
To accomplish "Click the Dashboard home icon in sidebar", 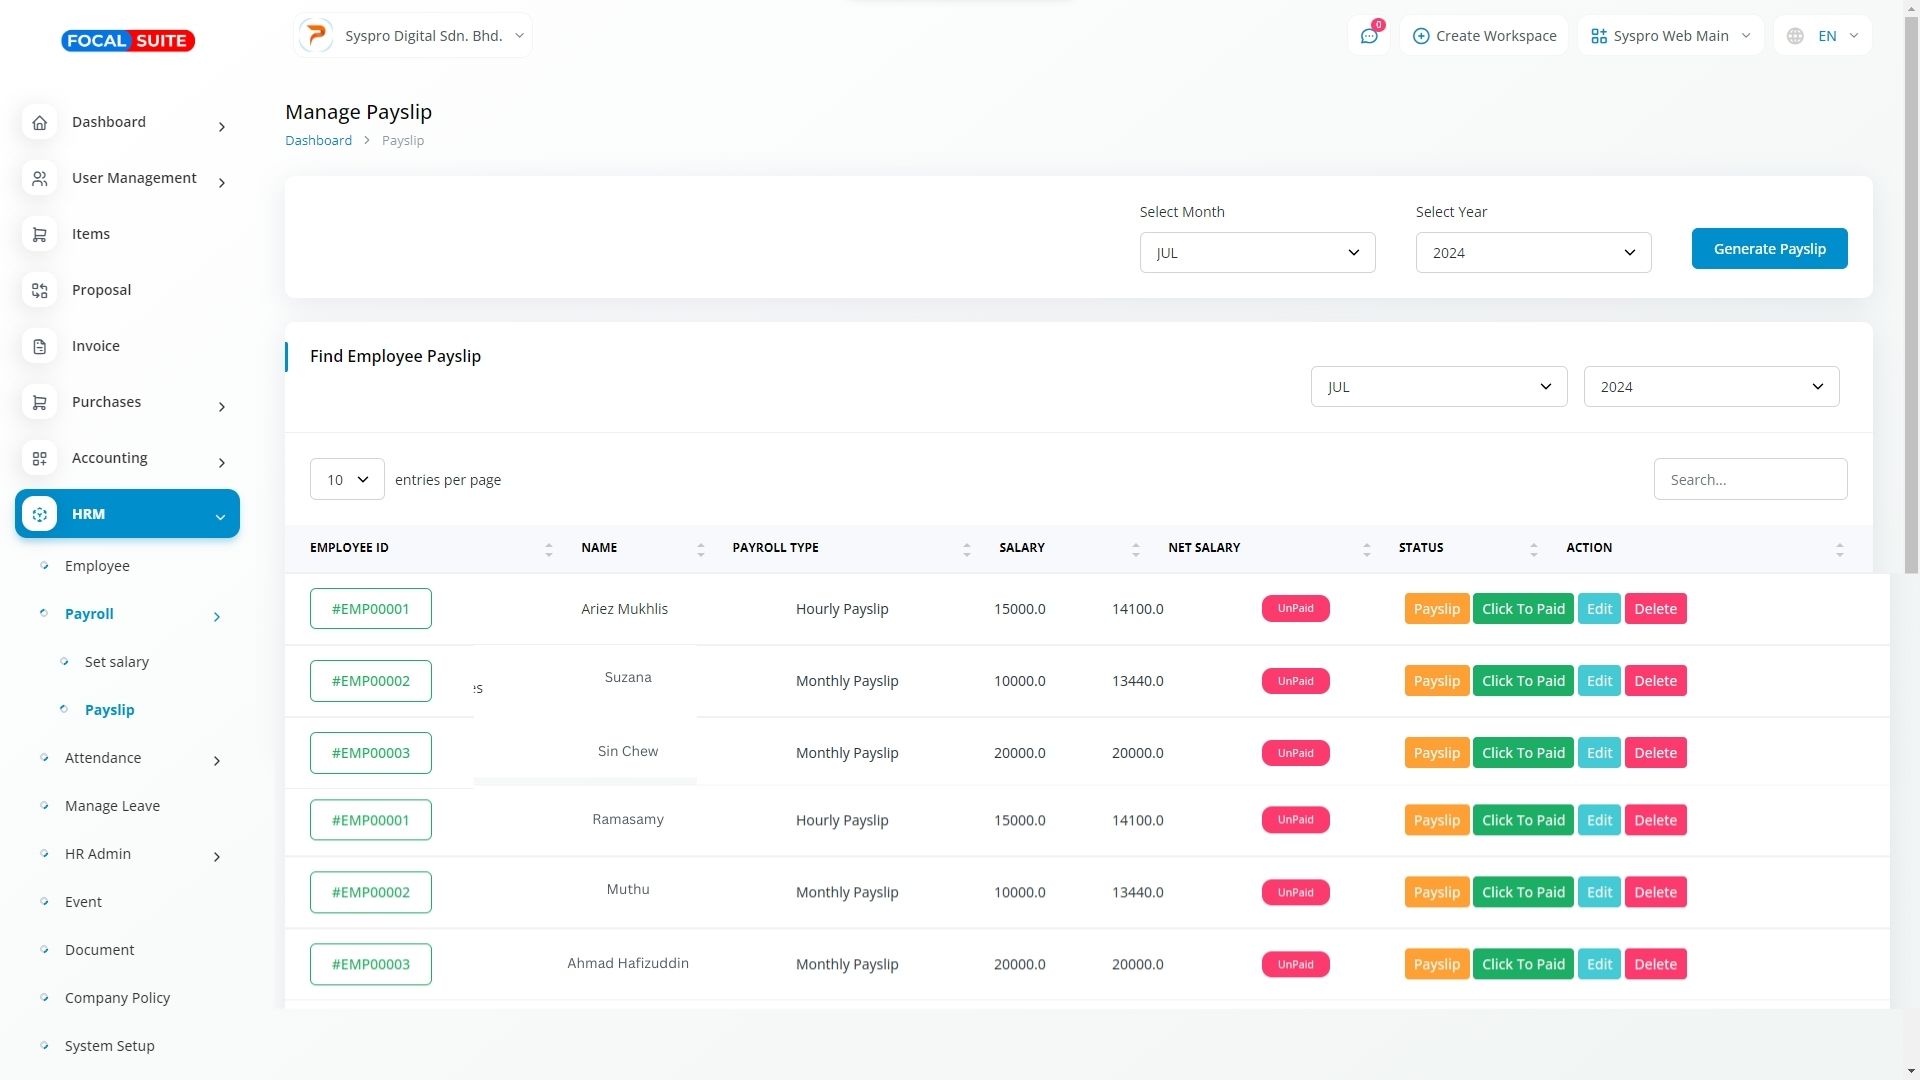I will point(39,123).
